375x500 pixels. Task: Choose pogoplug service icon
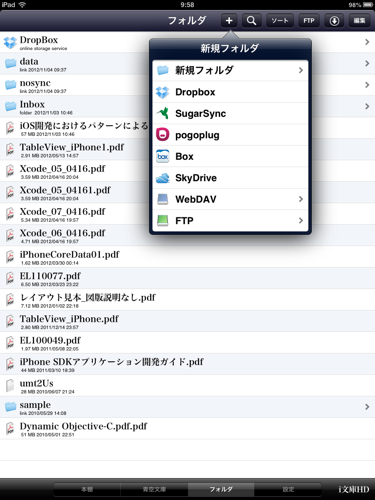tap(163, 135)
